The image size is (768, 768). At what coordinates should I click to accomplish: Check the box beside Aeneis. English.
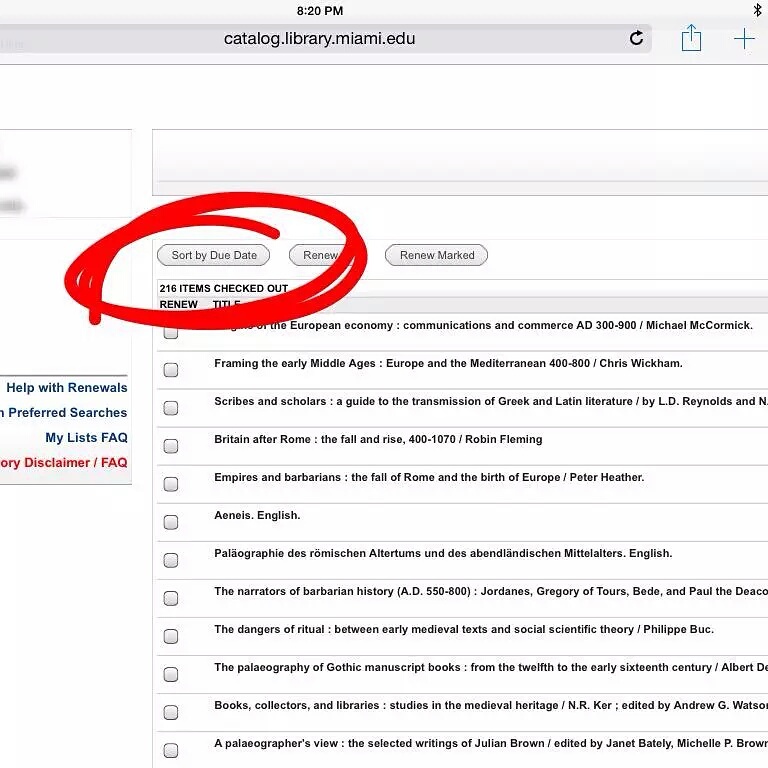point(171,522)
